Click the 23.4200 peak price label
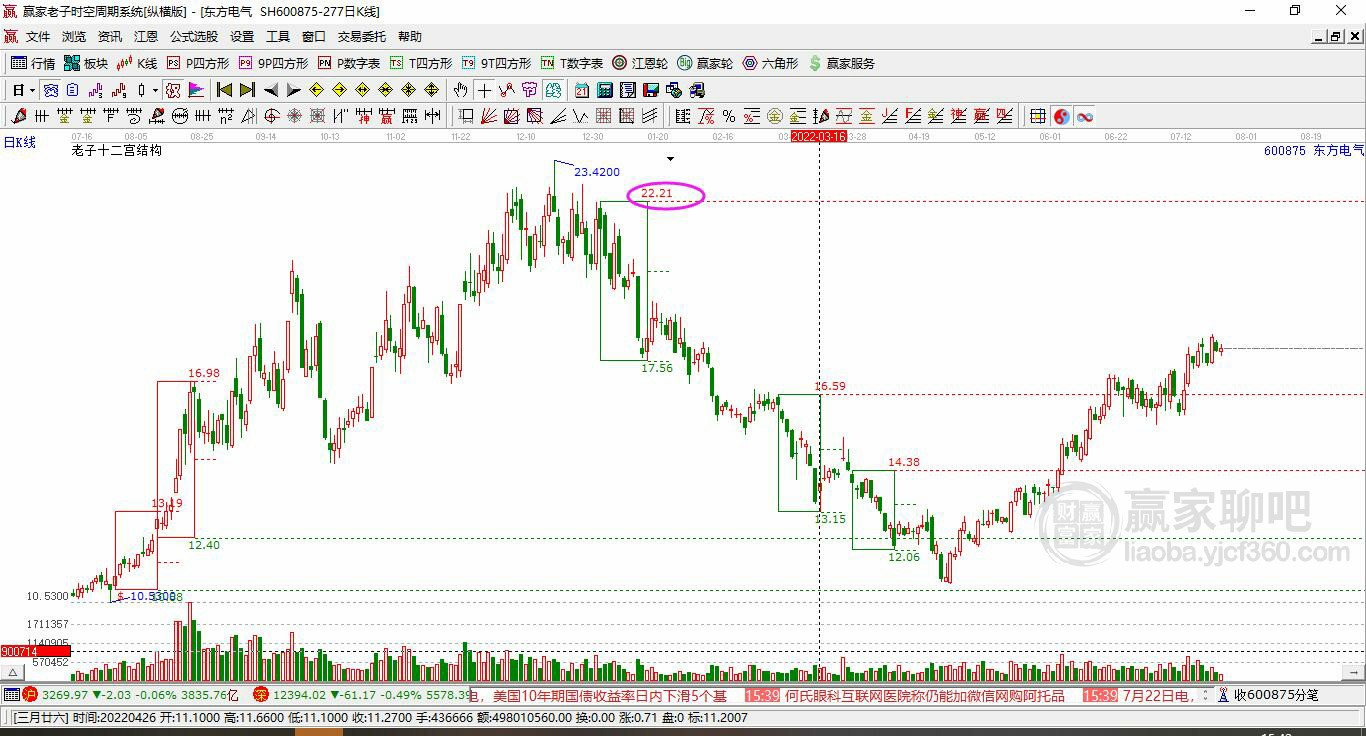 coord(597,172)
